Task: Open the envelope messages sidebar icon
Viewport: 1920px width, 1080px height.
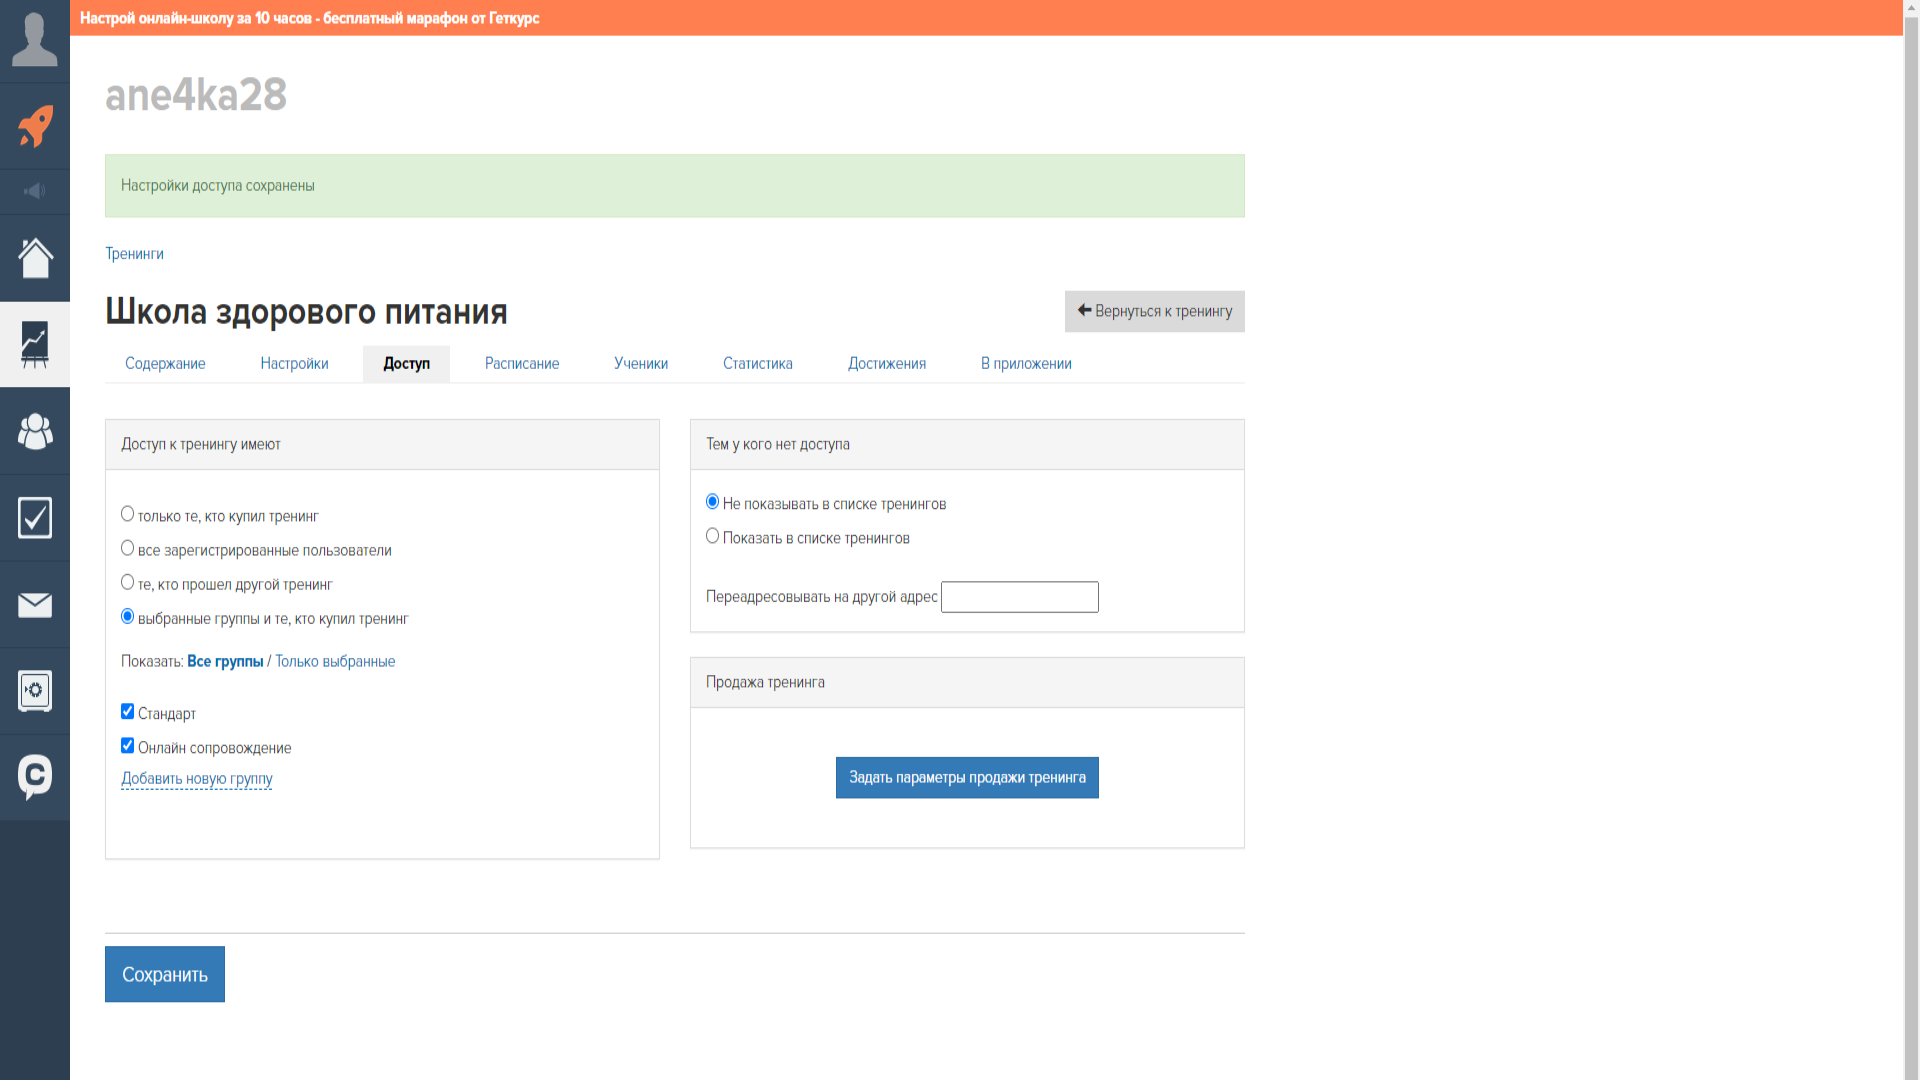Action: (35, 605)
